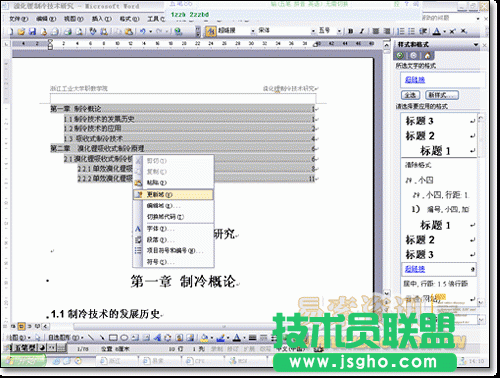The height and width of the screenshot is (378, 500).
Task: Open the Undo history dropdown arrow
Action: pyautogui.click(x=150, y=32)
